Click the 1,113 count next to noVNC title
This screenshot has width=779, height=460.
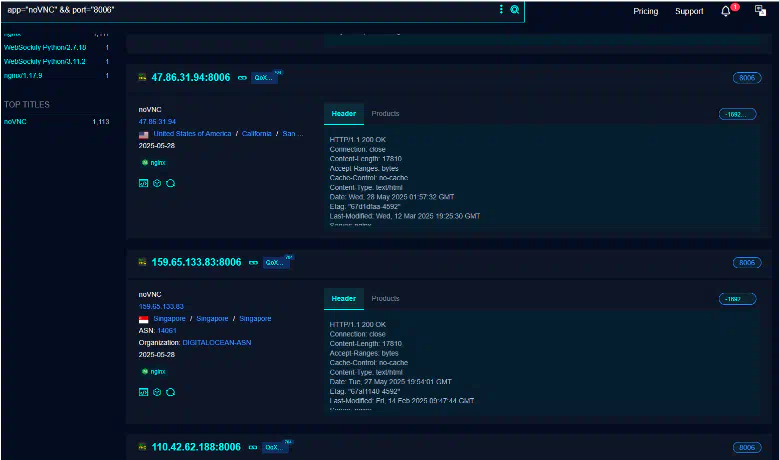[x=101, y=121]
